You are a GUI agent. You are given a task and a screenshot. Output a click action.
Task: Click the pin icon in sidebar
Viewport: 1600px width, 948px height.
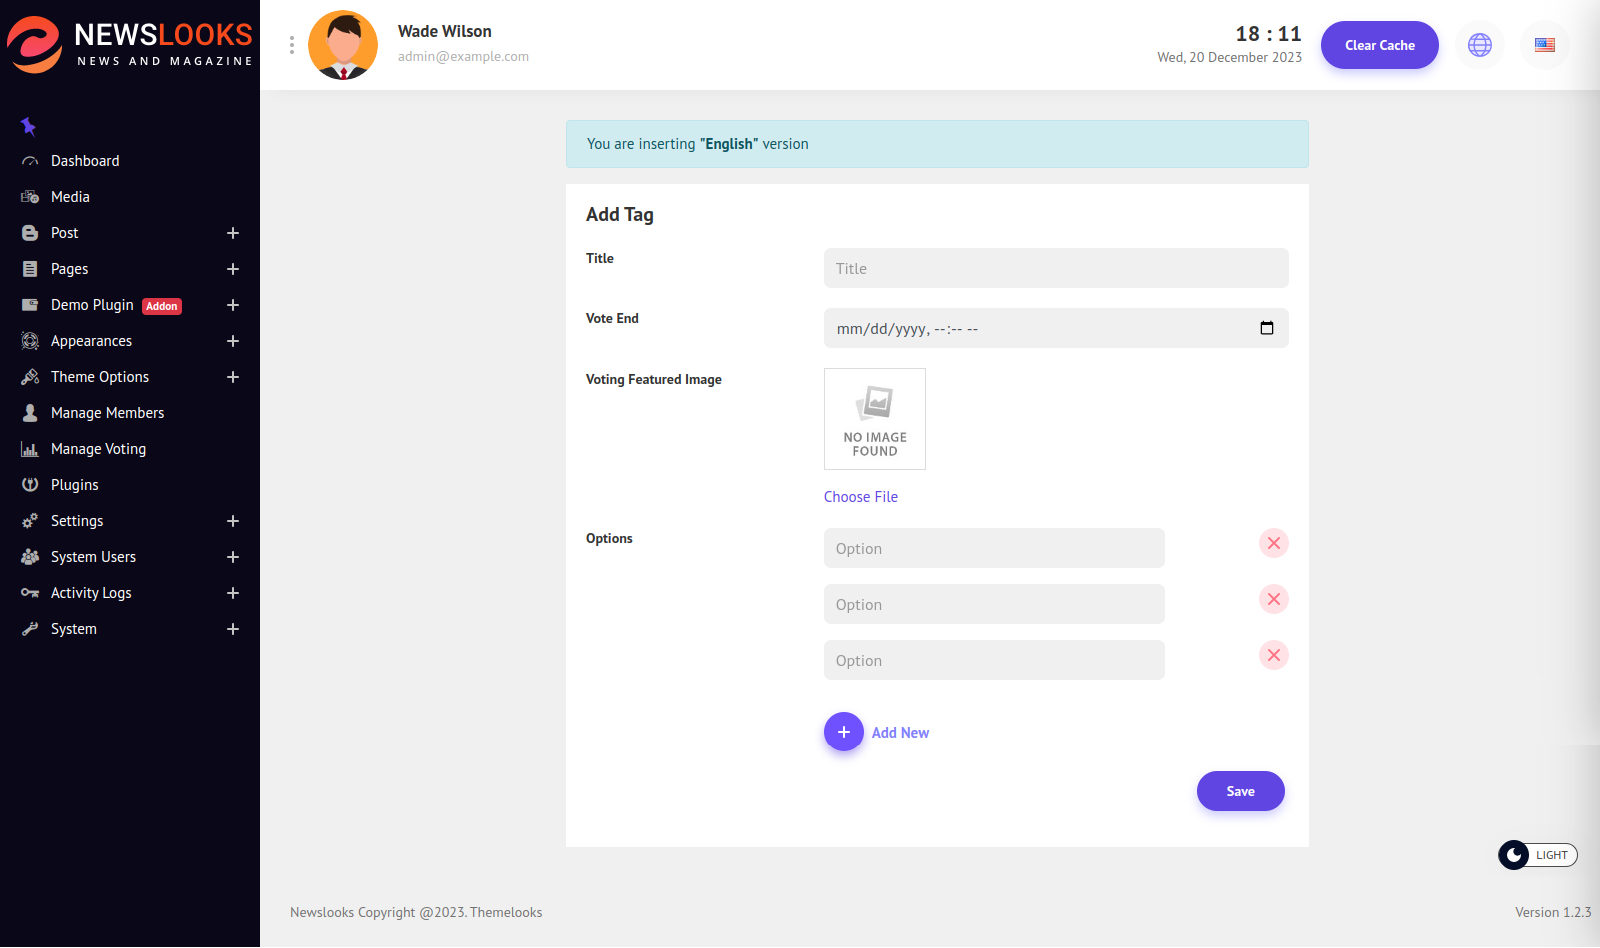(x=28, y=126)
